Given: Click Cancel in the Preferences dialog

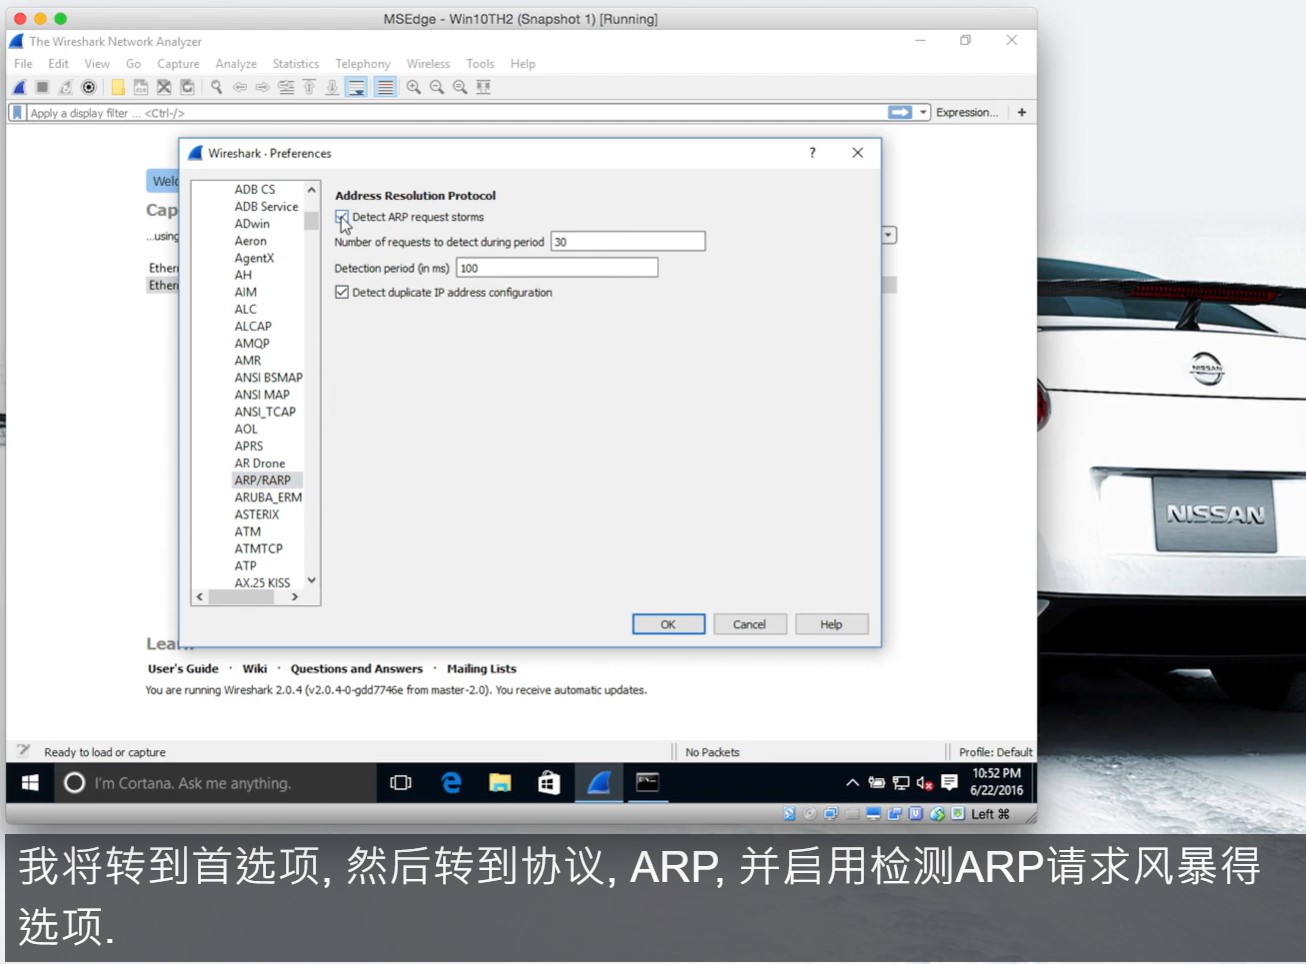Looking at the screenshot, I should point(749,624).
